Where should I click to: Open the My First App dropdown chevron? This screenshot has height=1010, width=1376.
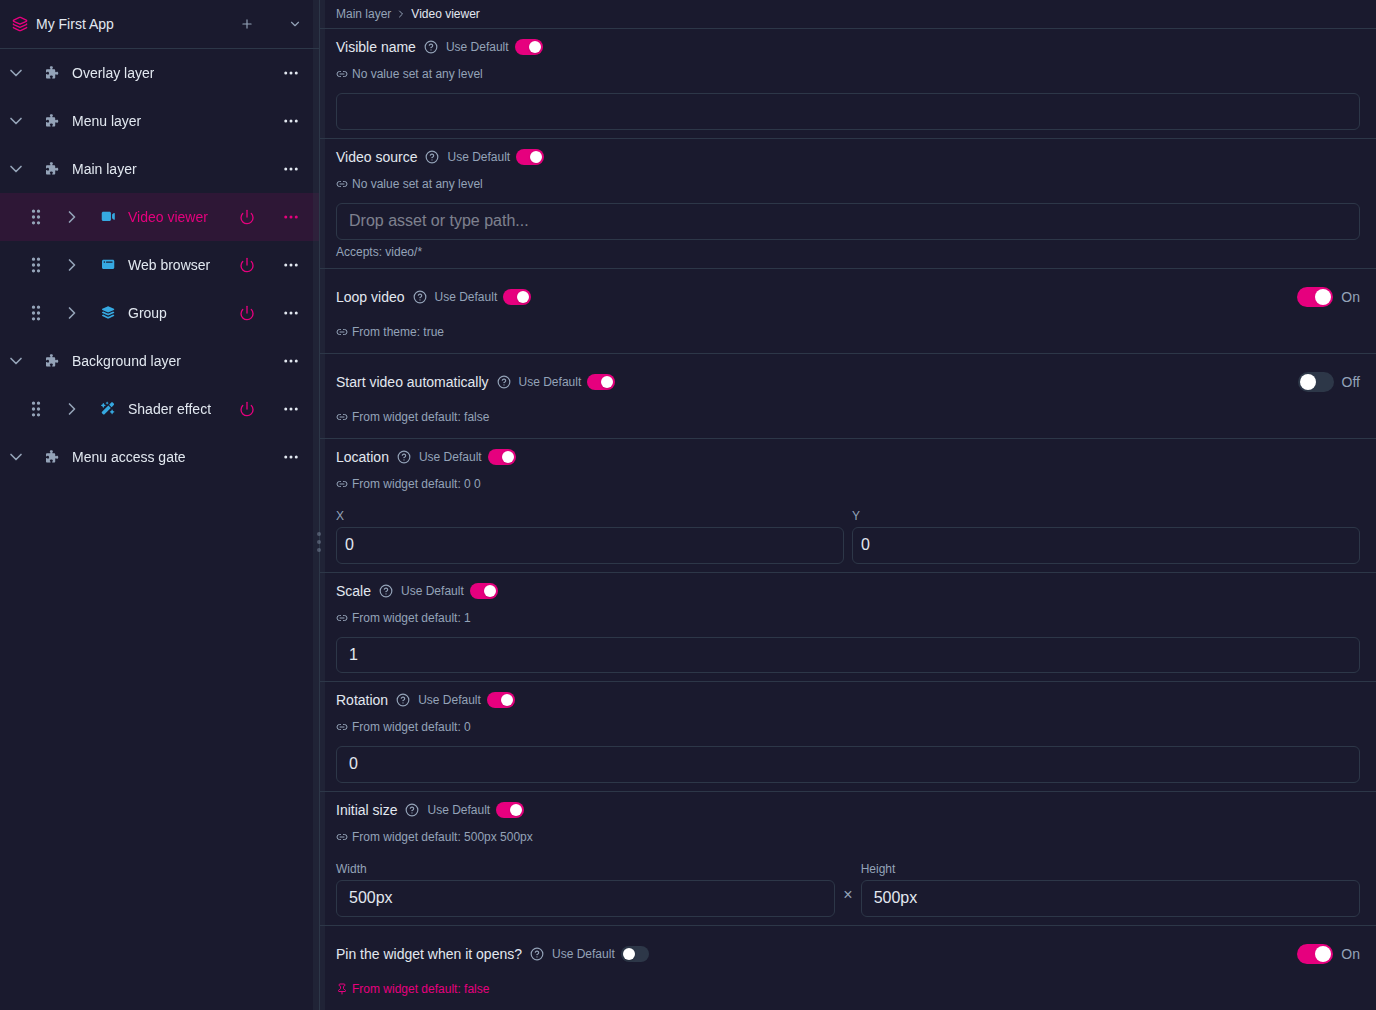[295, 24]
